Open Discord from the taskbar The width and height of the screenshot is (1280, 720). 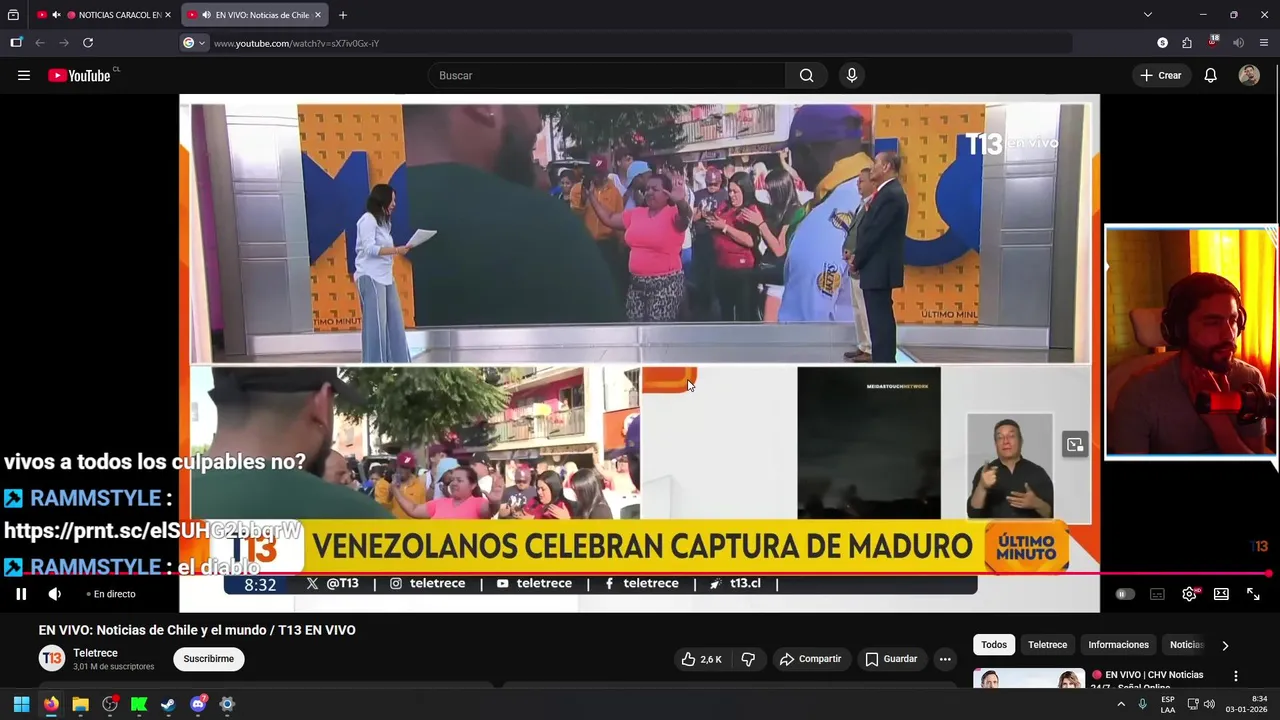tap(198, 704)
